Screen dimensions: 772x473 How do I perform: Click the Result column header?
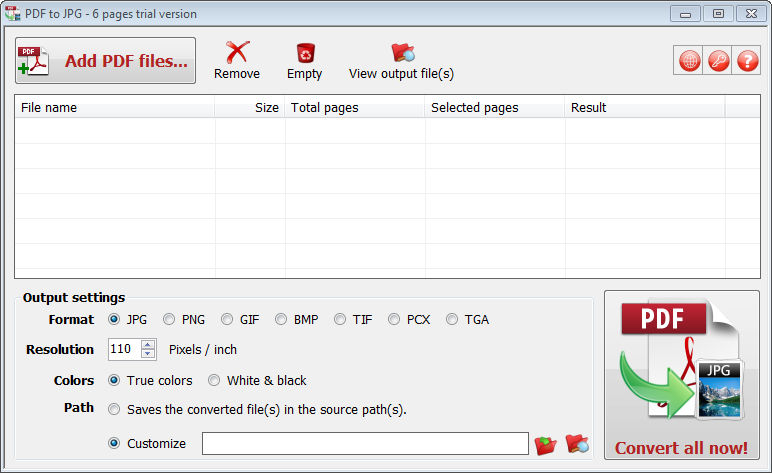645,107
